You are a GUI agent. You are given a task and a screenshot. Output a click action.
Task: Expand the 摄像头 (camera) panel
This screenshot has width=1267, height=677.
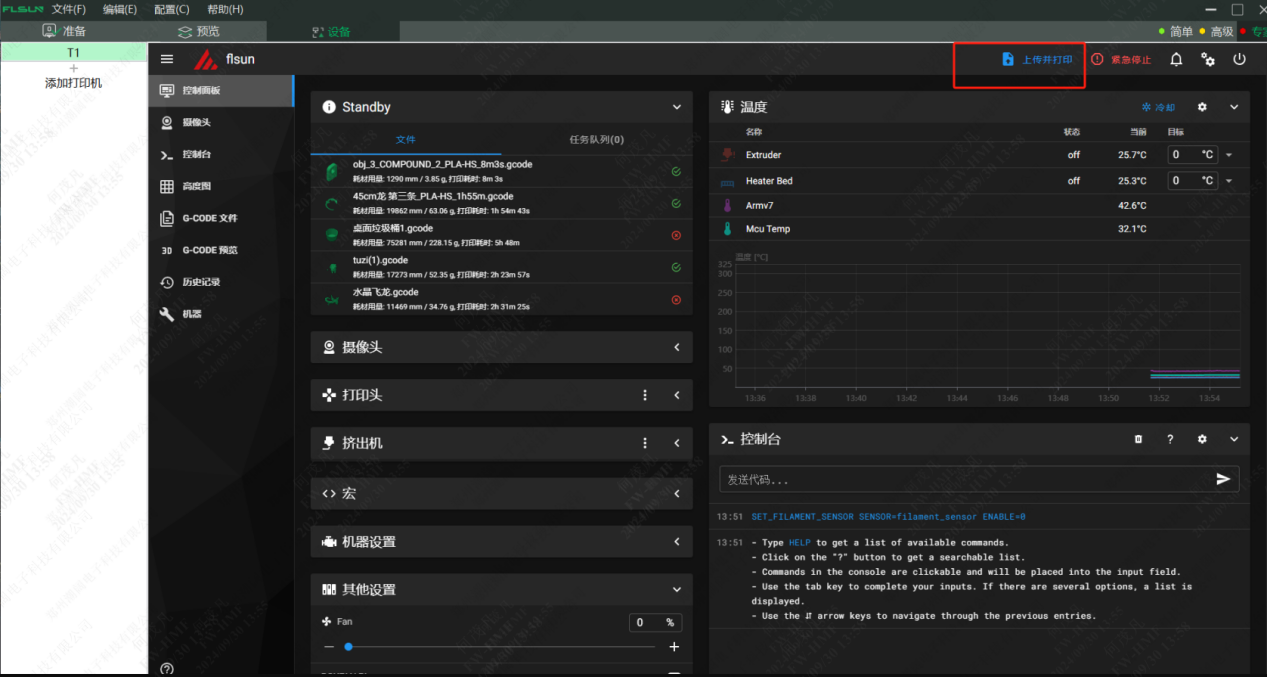(676, 347)
